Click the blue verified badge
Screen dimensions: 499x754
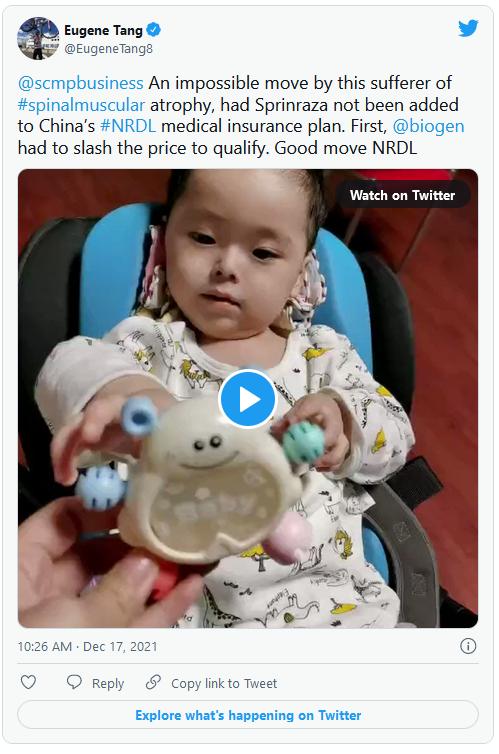pyautogui.click(x=153, y=30)
